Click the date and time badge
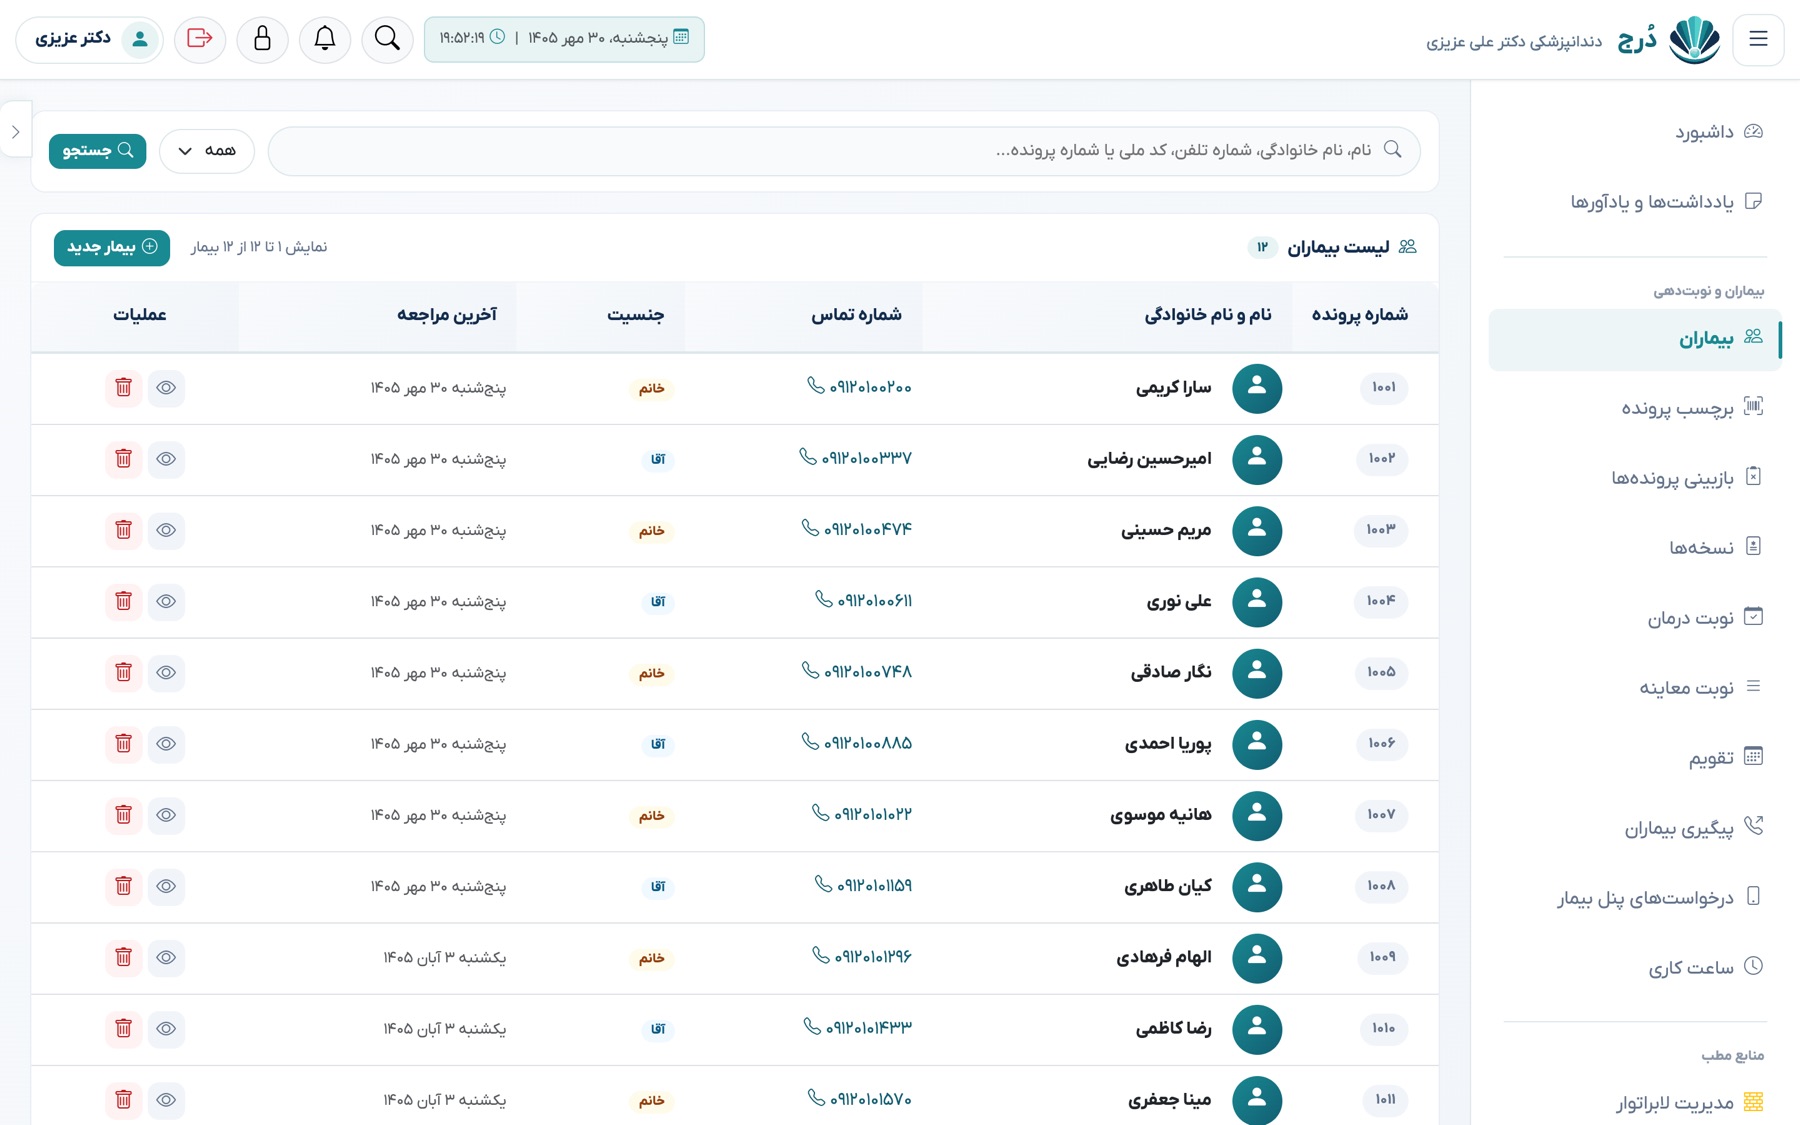Image resolution: width=1800 pixels, height=1125 pixels. [564, 39]
